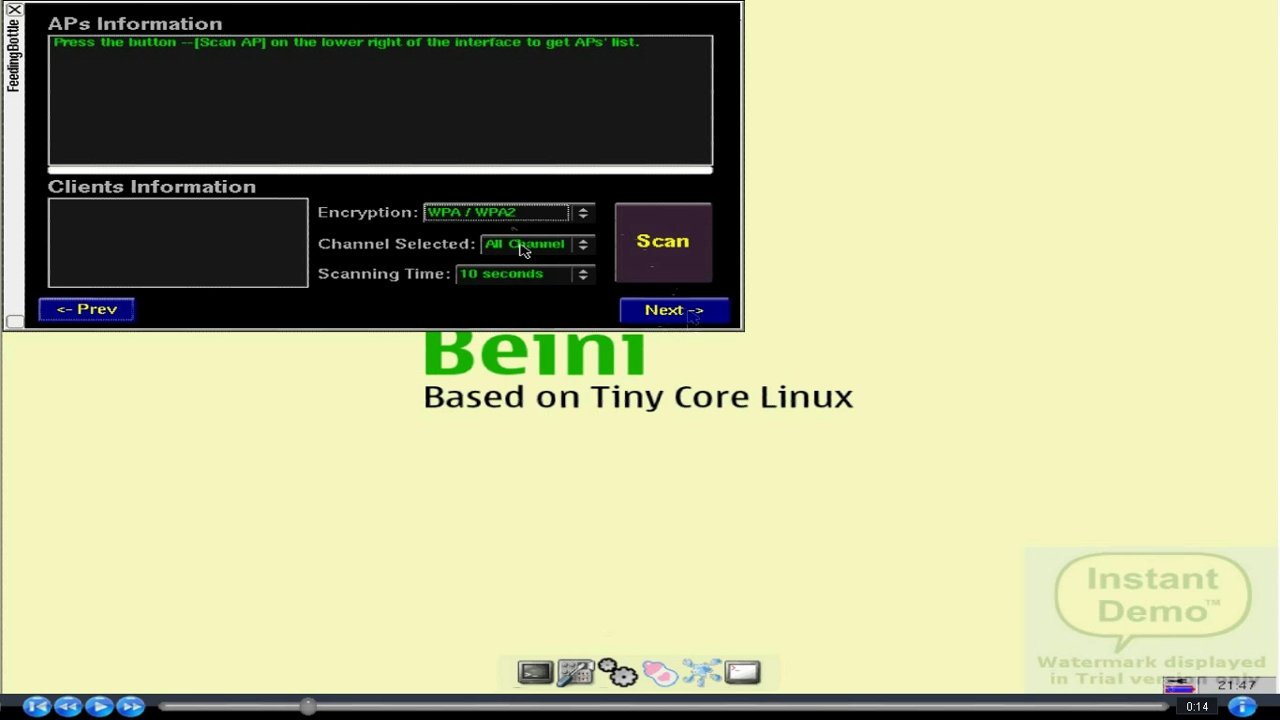Click the 0:14 playback time display
The height and width of the screenshot is (720, 1280).
1197,707
